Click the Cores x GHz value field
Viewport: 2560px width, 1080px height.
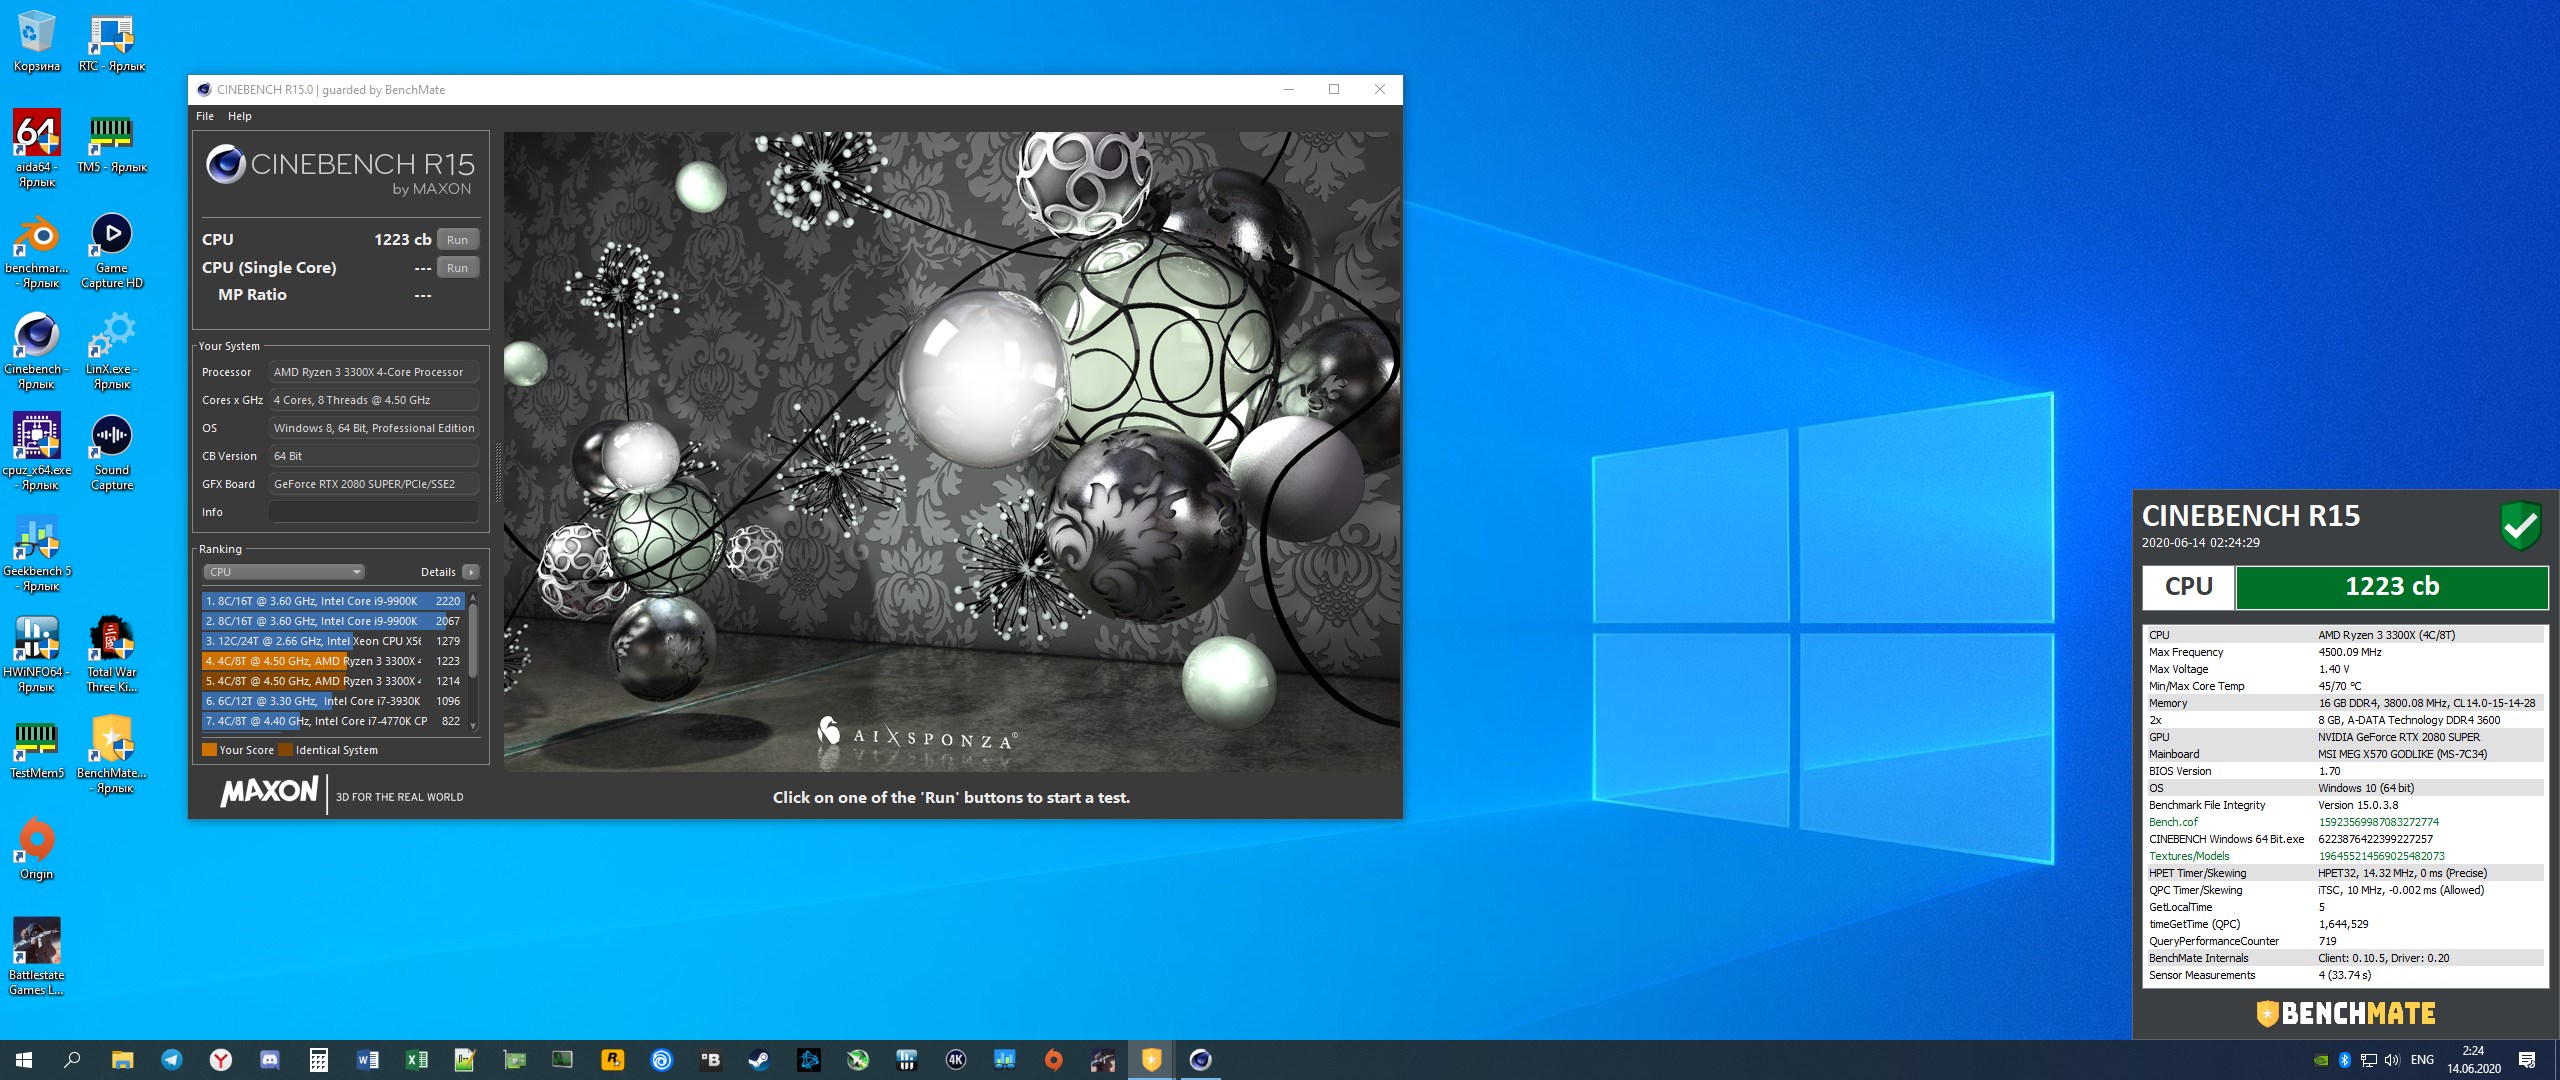pos(373,400)
